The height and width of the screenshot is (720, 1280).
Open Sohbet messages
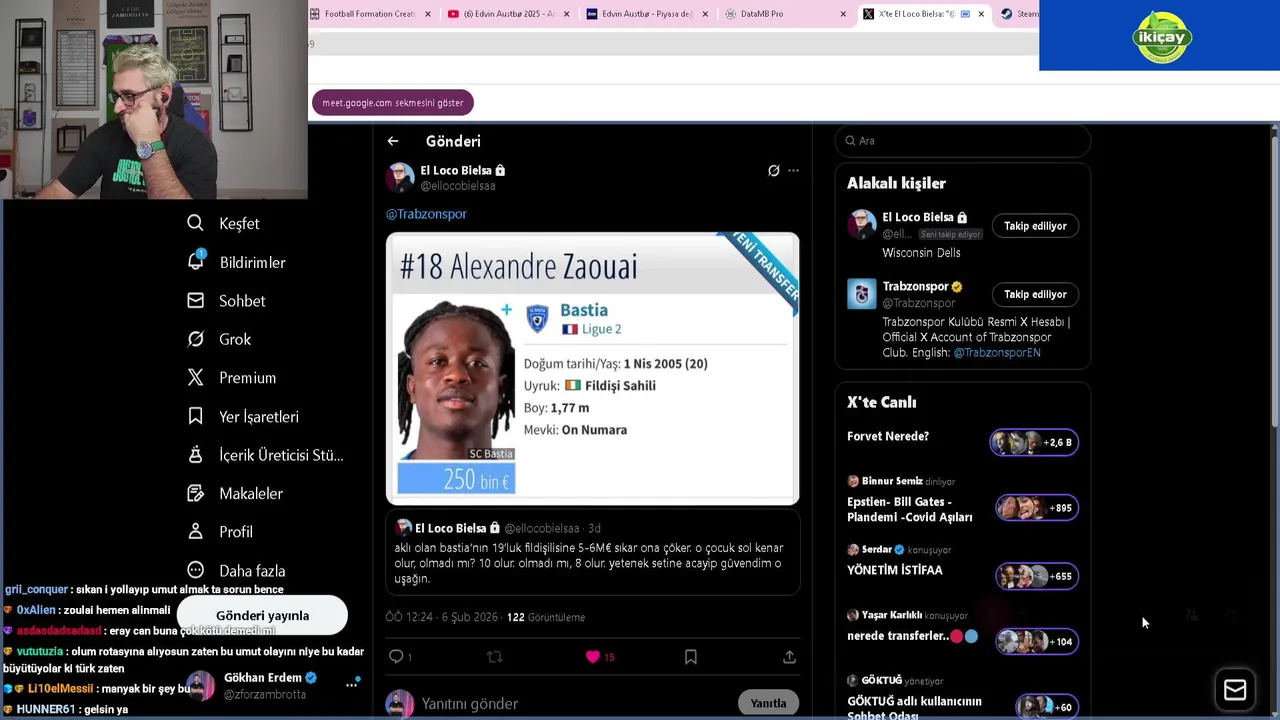pos(226,301)
